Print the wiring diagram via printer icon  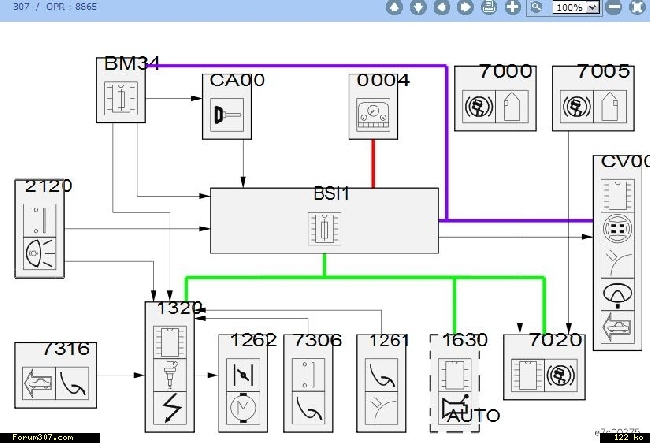pyautogui.click(x=489, y=7)
